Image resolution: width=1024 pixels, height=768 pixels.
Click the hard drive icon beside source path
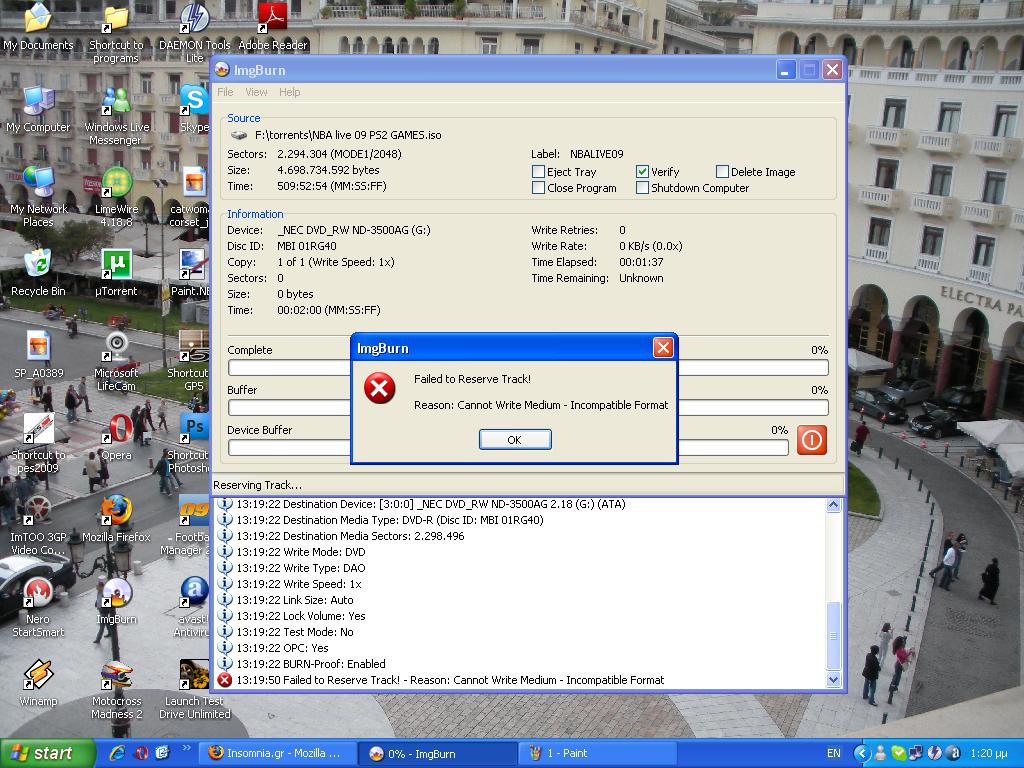tap(238, 135)
